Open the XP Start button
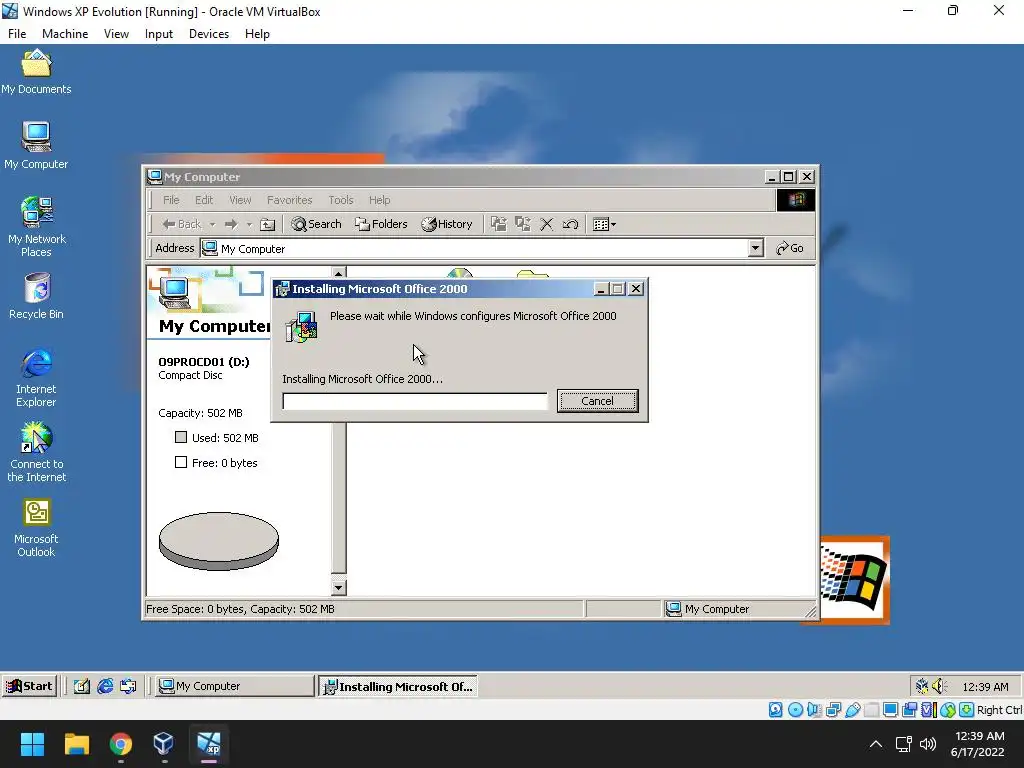1024x768 pixels. [x=29, y=686]
